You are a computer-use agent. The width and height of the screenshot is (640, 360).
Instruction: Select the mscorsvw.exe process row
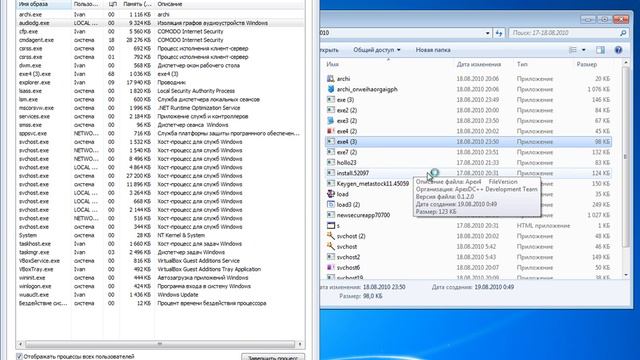pos(160,108)
